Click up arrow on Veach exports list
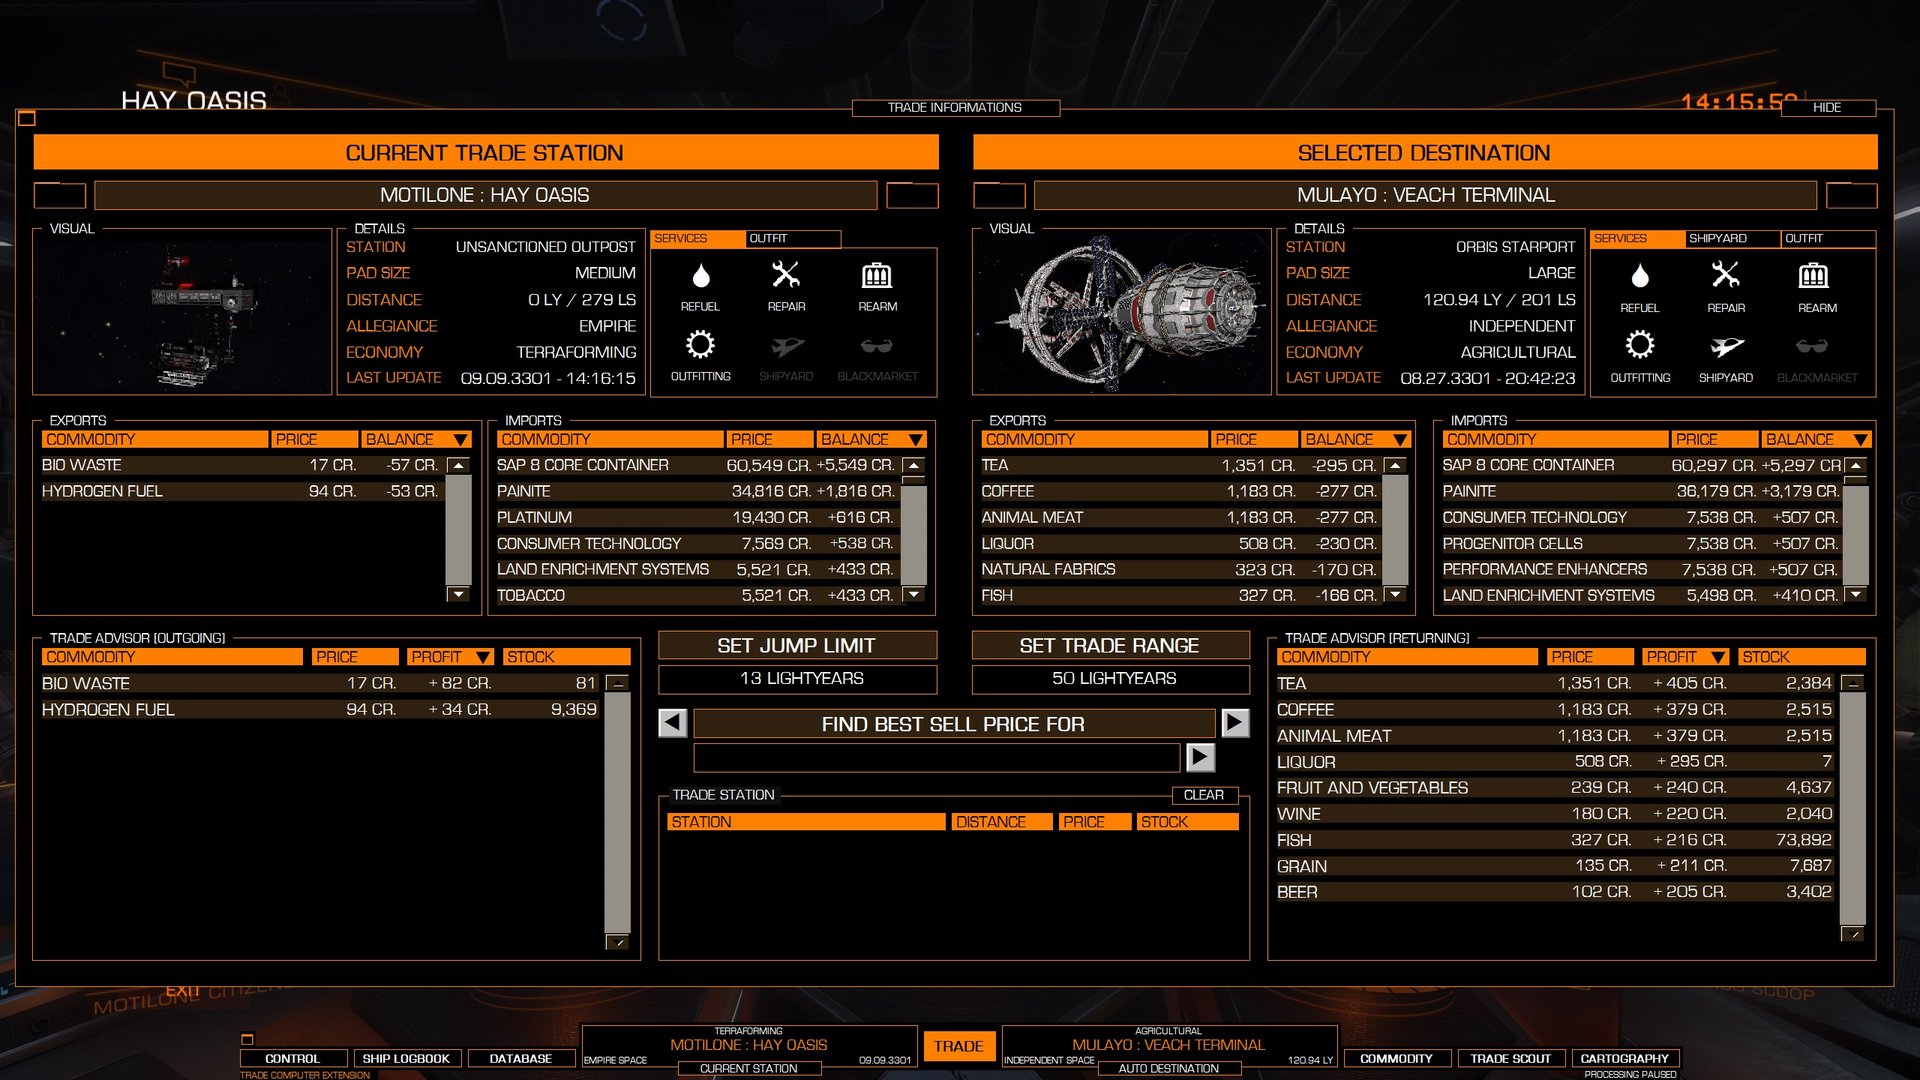This screenshot has width=1920, height=1080. [1395, 466]
